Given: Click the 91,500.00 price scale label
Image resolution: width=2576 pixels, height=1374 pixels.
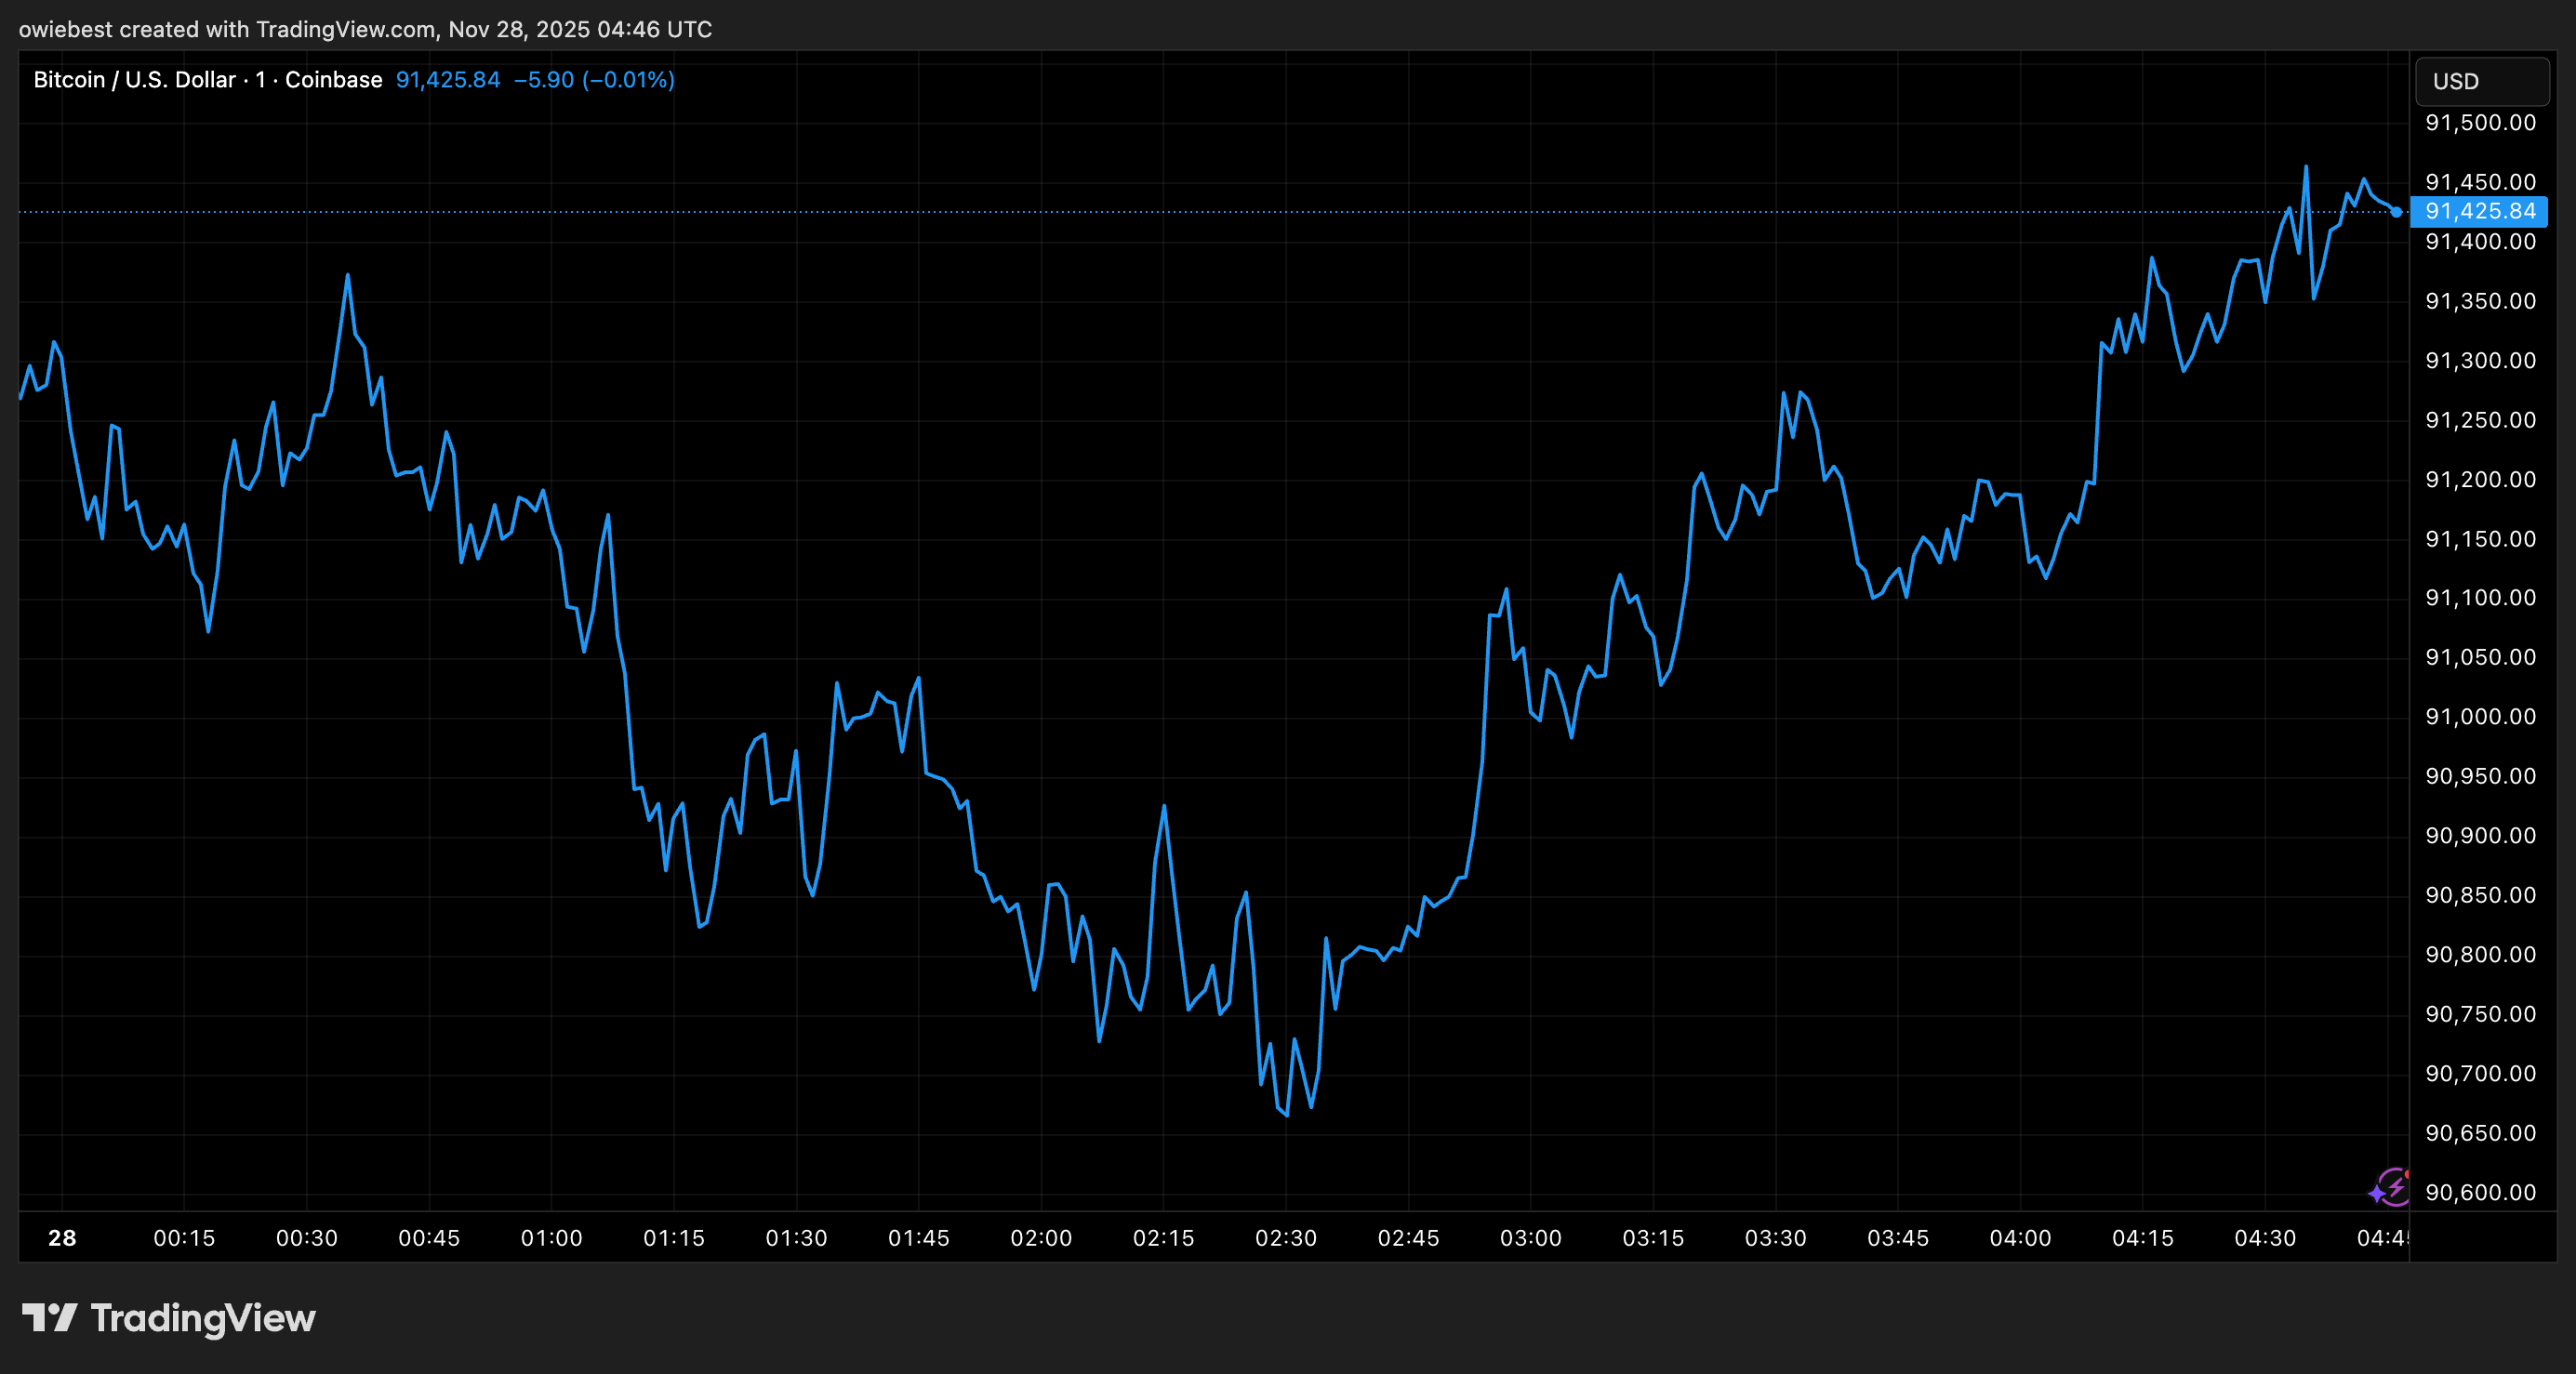Looking at the screenshot, I should [2480, 123].
